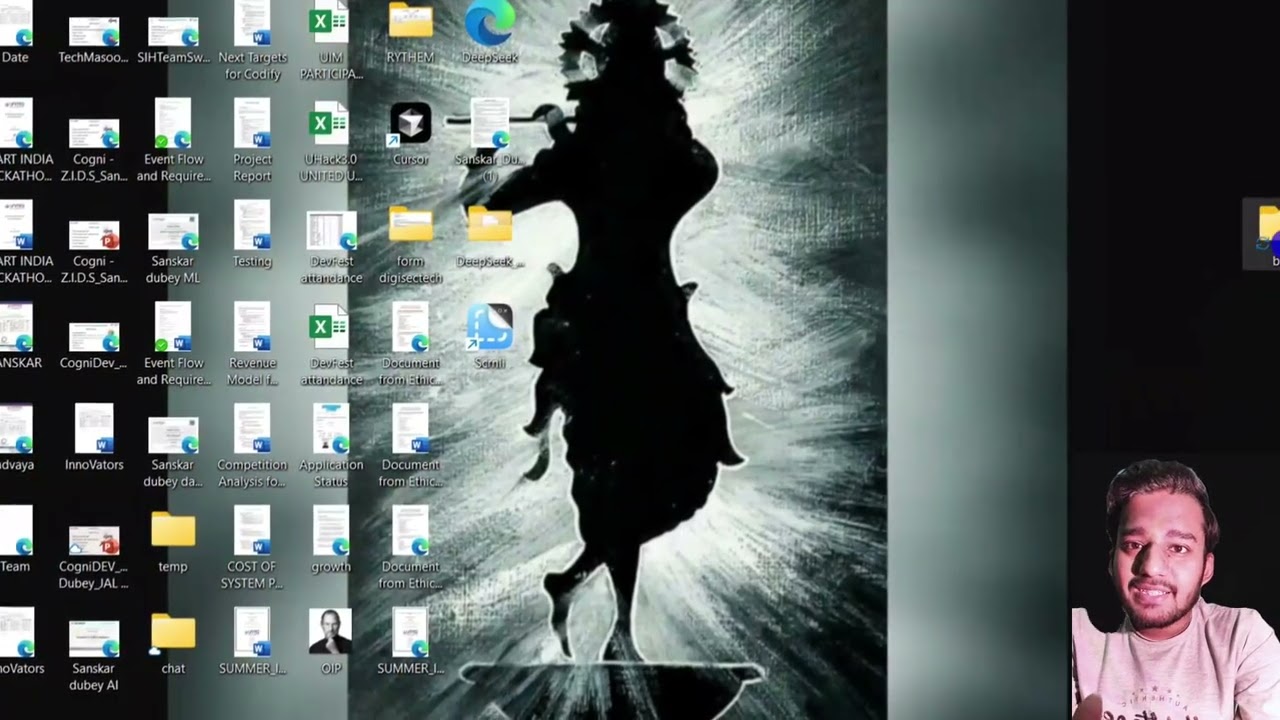The height and width of the screenshot is (720, 1280).
Task: Select the form digisectech folder
Action: (410, 228)
